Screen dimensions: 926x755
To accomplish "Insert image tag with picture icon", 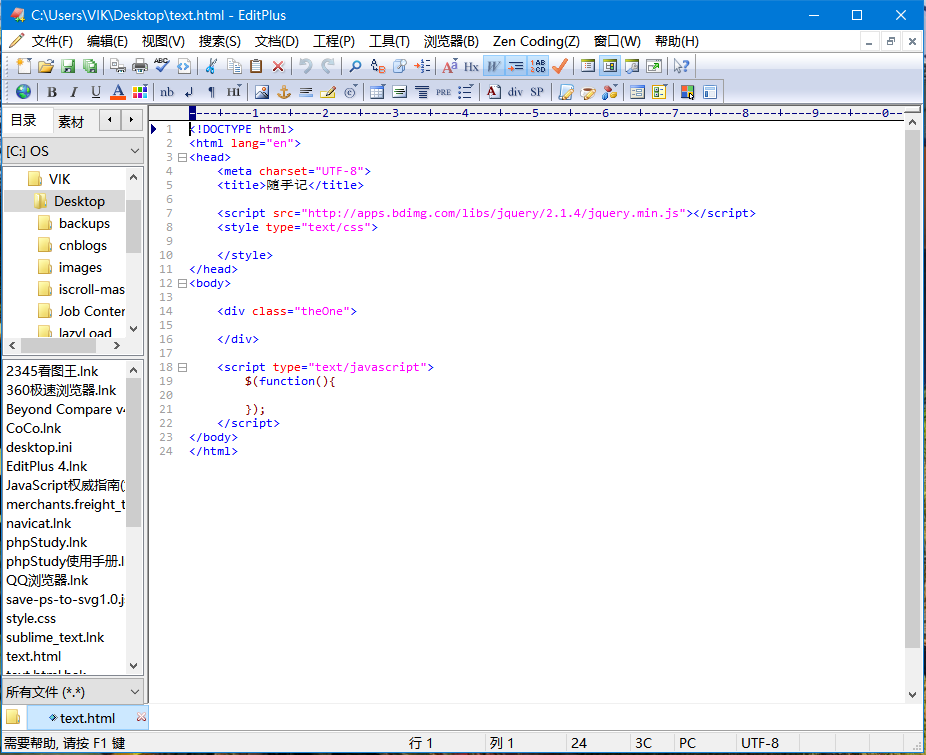I will (x=262, y=92).
